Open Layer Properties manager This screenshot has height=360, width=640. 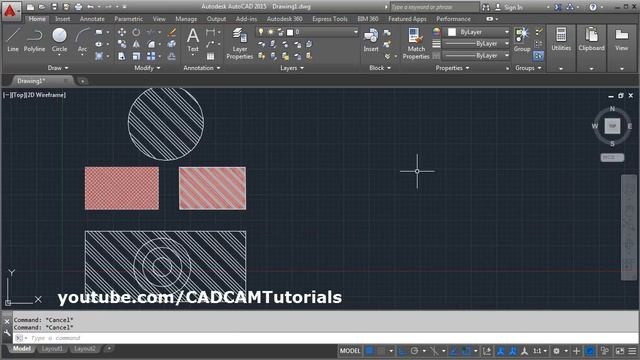pos(240,44)
